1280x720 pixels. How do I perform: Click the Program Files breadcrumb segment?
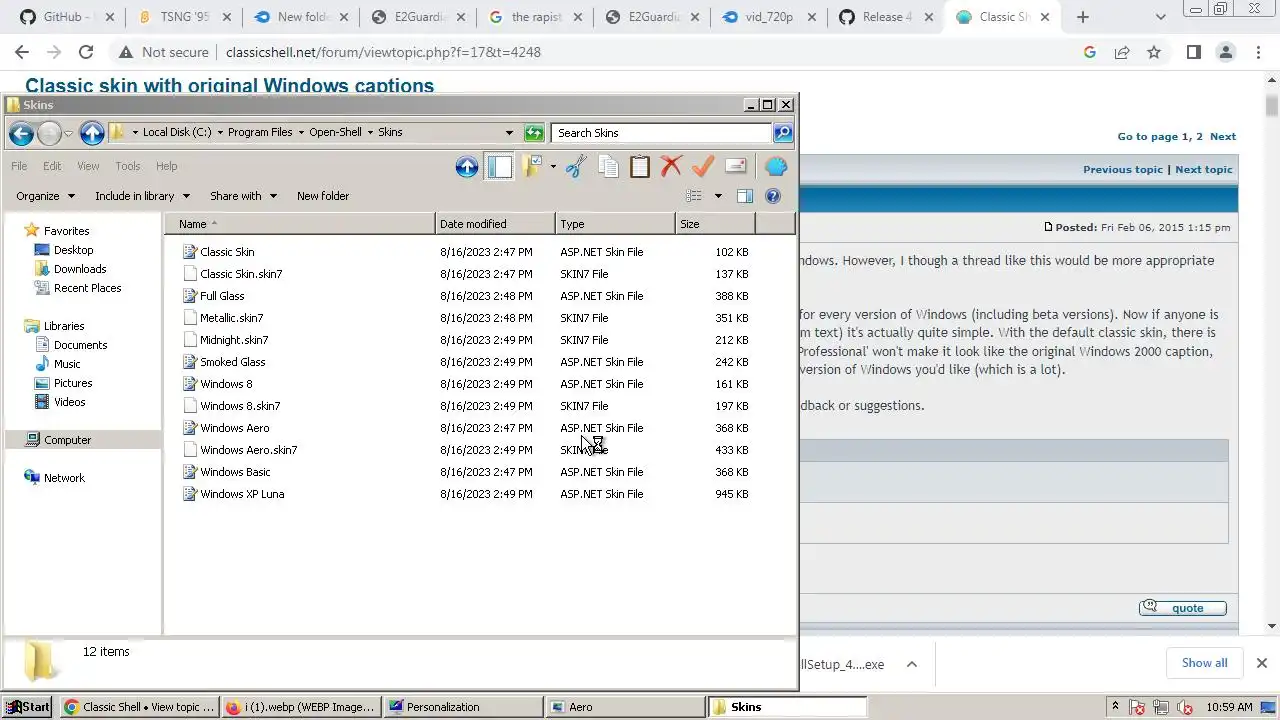click(260, 132)
